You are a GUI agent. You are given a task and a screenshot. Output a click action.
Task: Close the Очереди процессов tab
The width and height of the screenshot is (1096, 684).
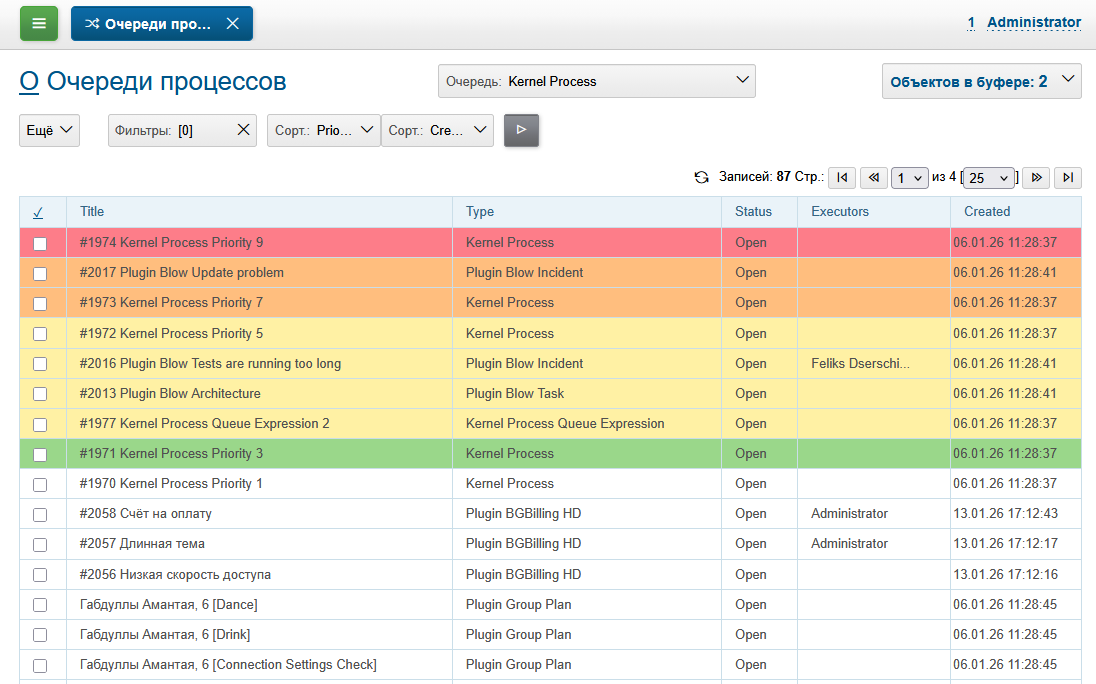pos(232,24)
